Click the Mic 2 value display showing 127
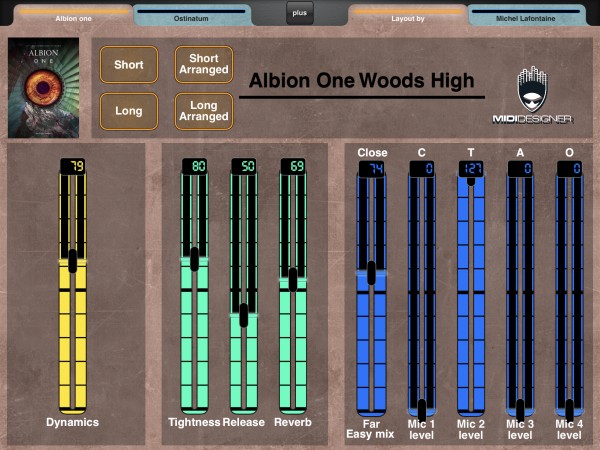600x450 pixels. coord(471,169)
